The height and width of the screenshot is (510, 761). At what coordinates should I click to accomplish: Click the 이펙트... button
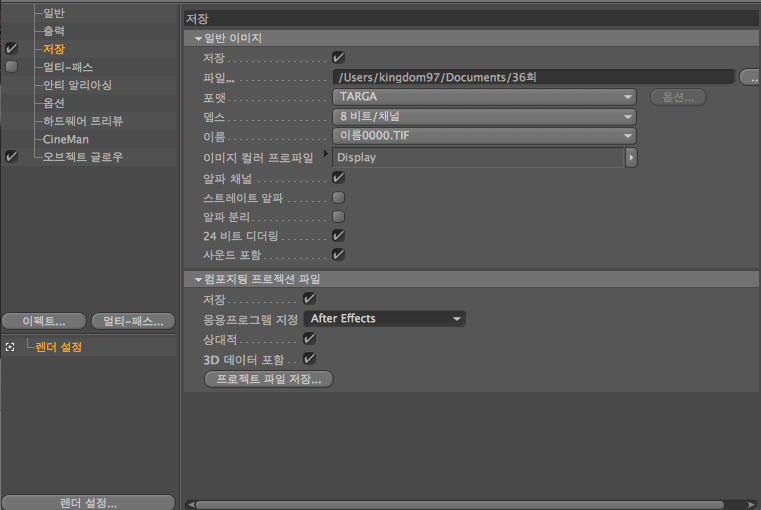coord(43,322)
